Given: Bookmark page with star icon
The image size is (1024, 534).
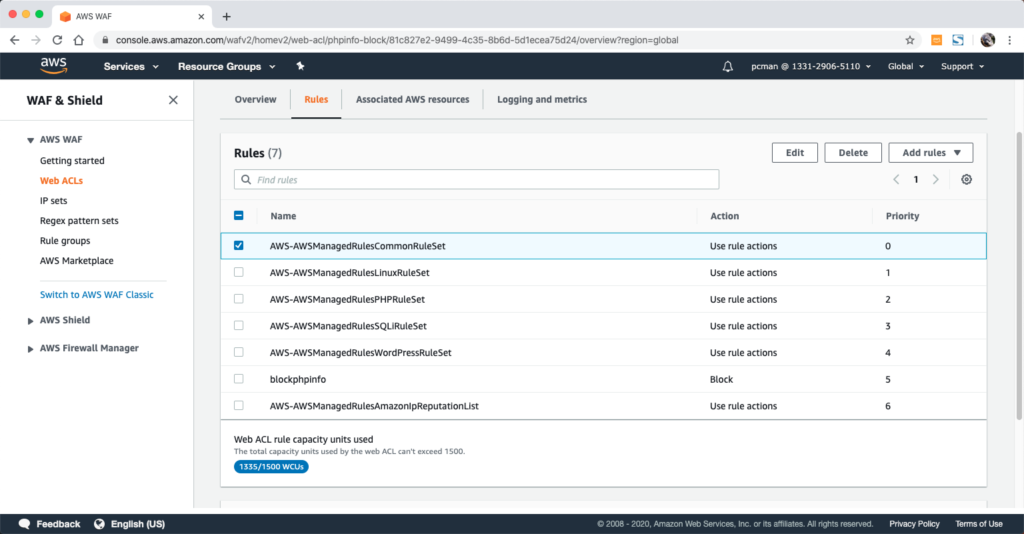Looking at the screenshot, I should pyautogui.click(x=910, y=40).
